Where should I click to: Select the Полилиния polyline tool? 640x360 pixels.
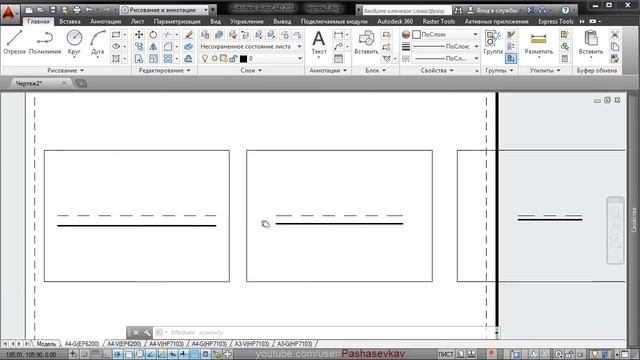[45, 42]
